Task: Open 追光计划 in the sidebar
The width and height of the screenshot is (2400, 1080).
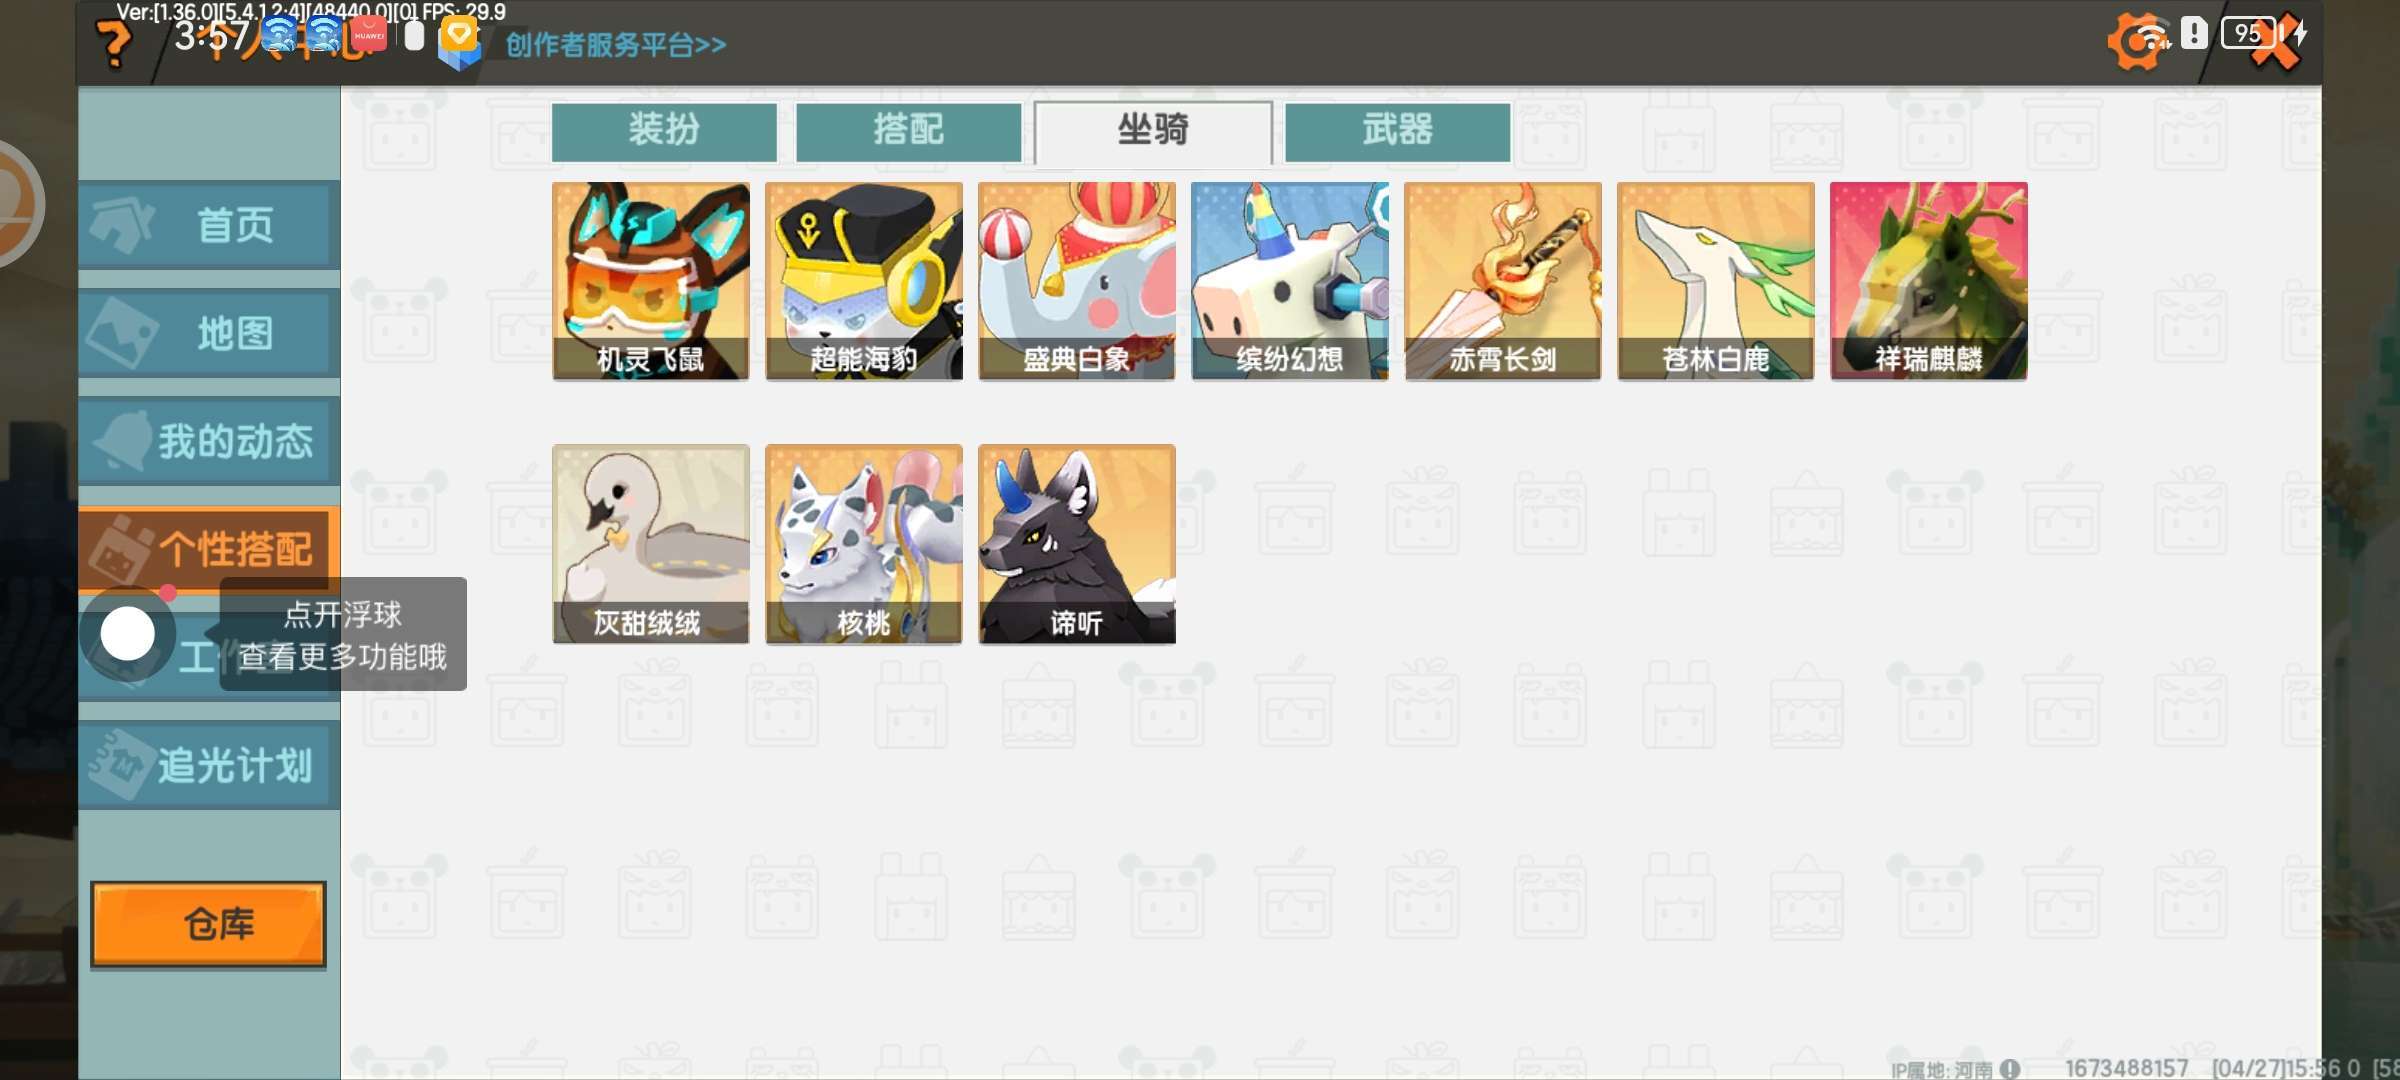Action: click(x=209, y=766)
